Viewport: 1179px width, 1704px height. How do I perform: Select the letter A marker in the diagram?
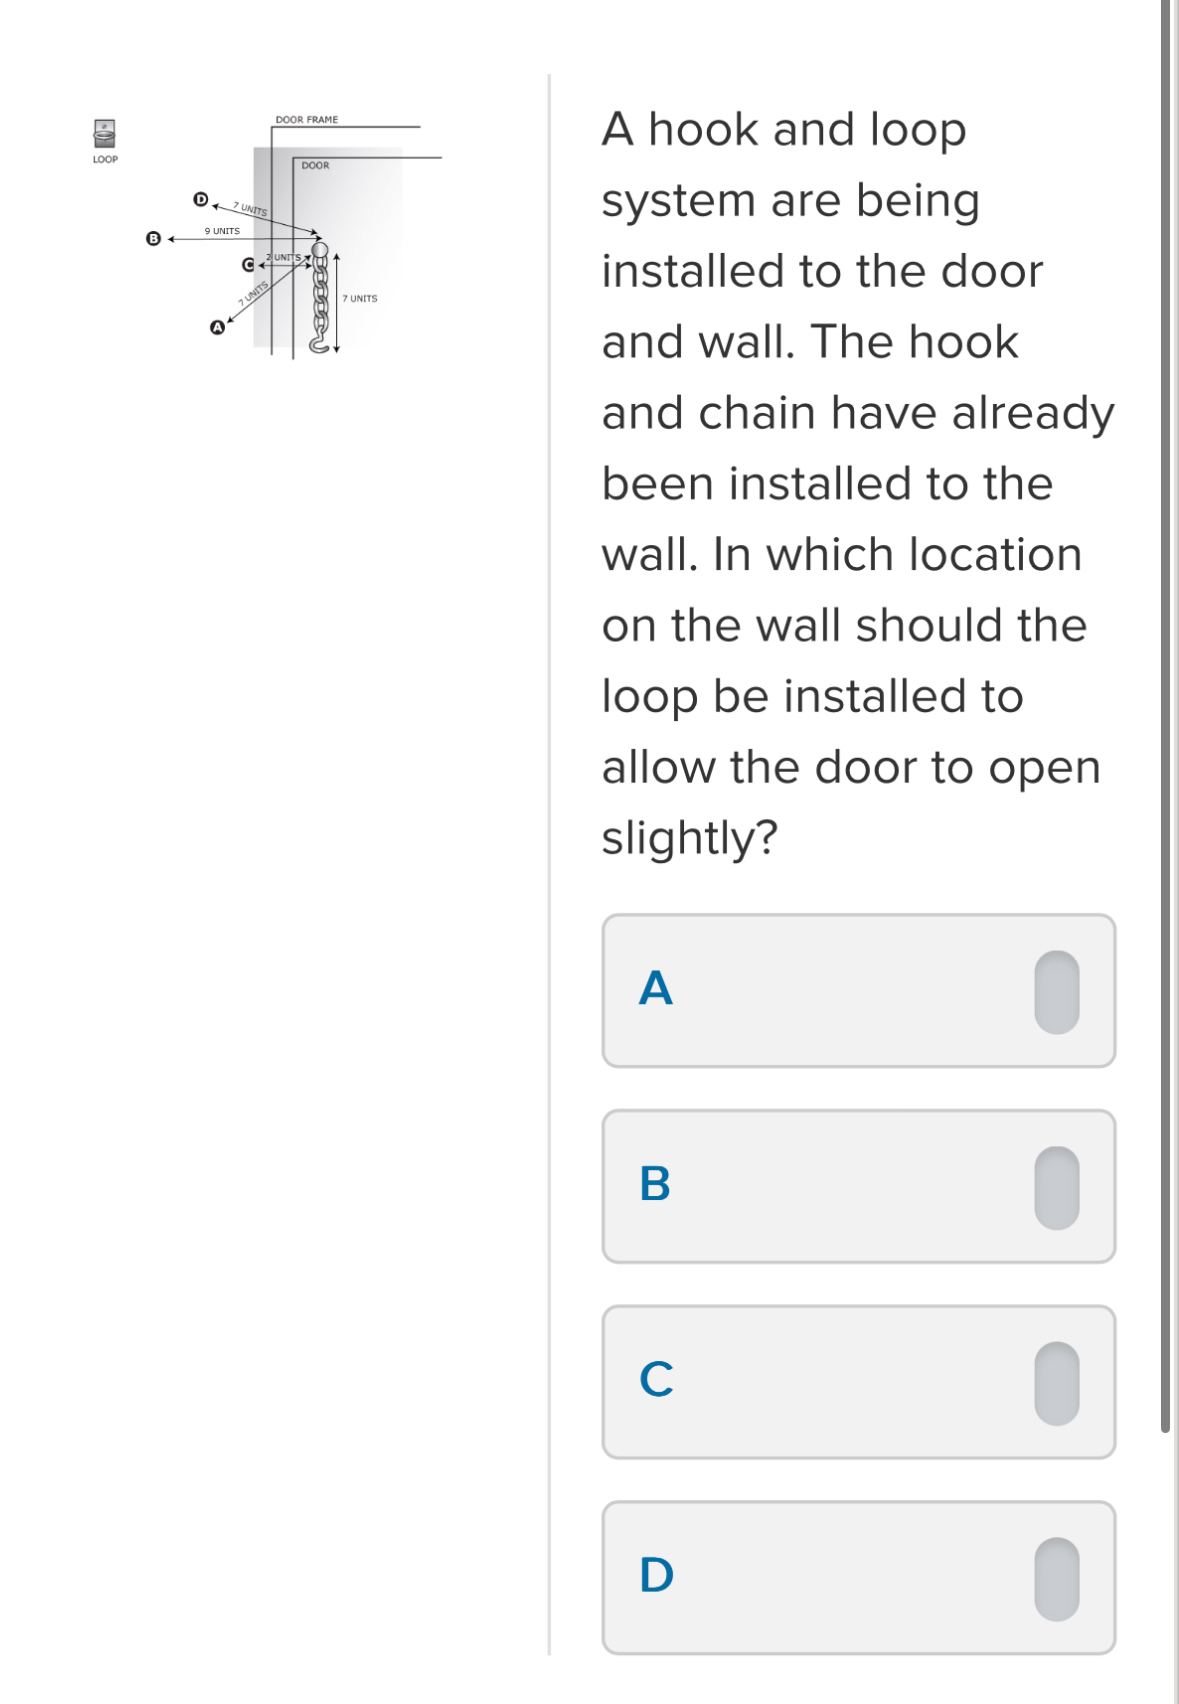(x=216, y=326)
